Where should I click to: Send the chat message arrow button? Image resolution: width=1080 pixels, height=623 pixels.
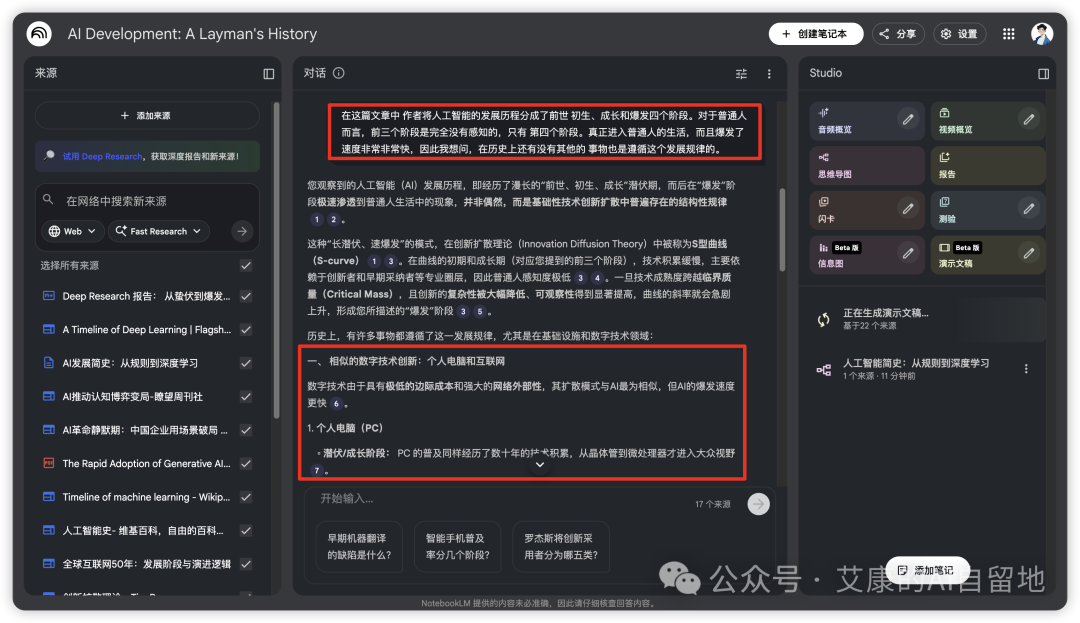[x=758, y=504]
